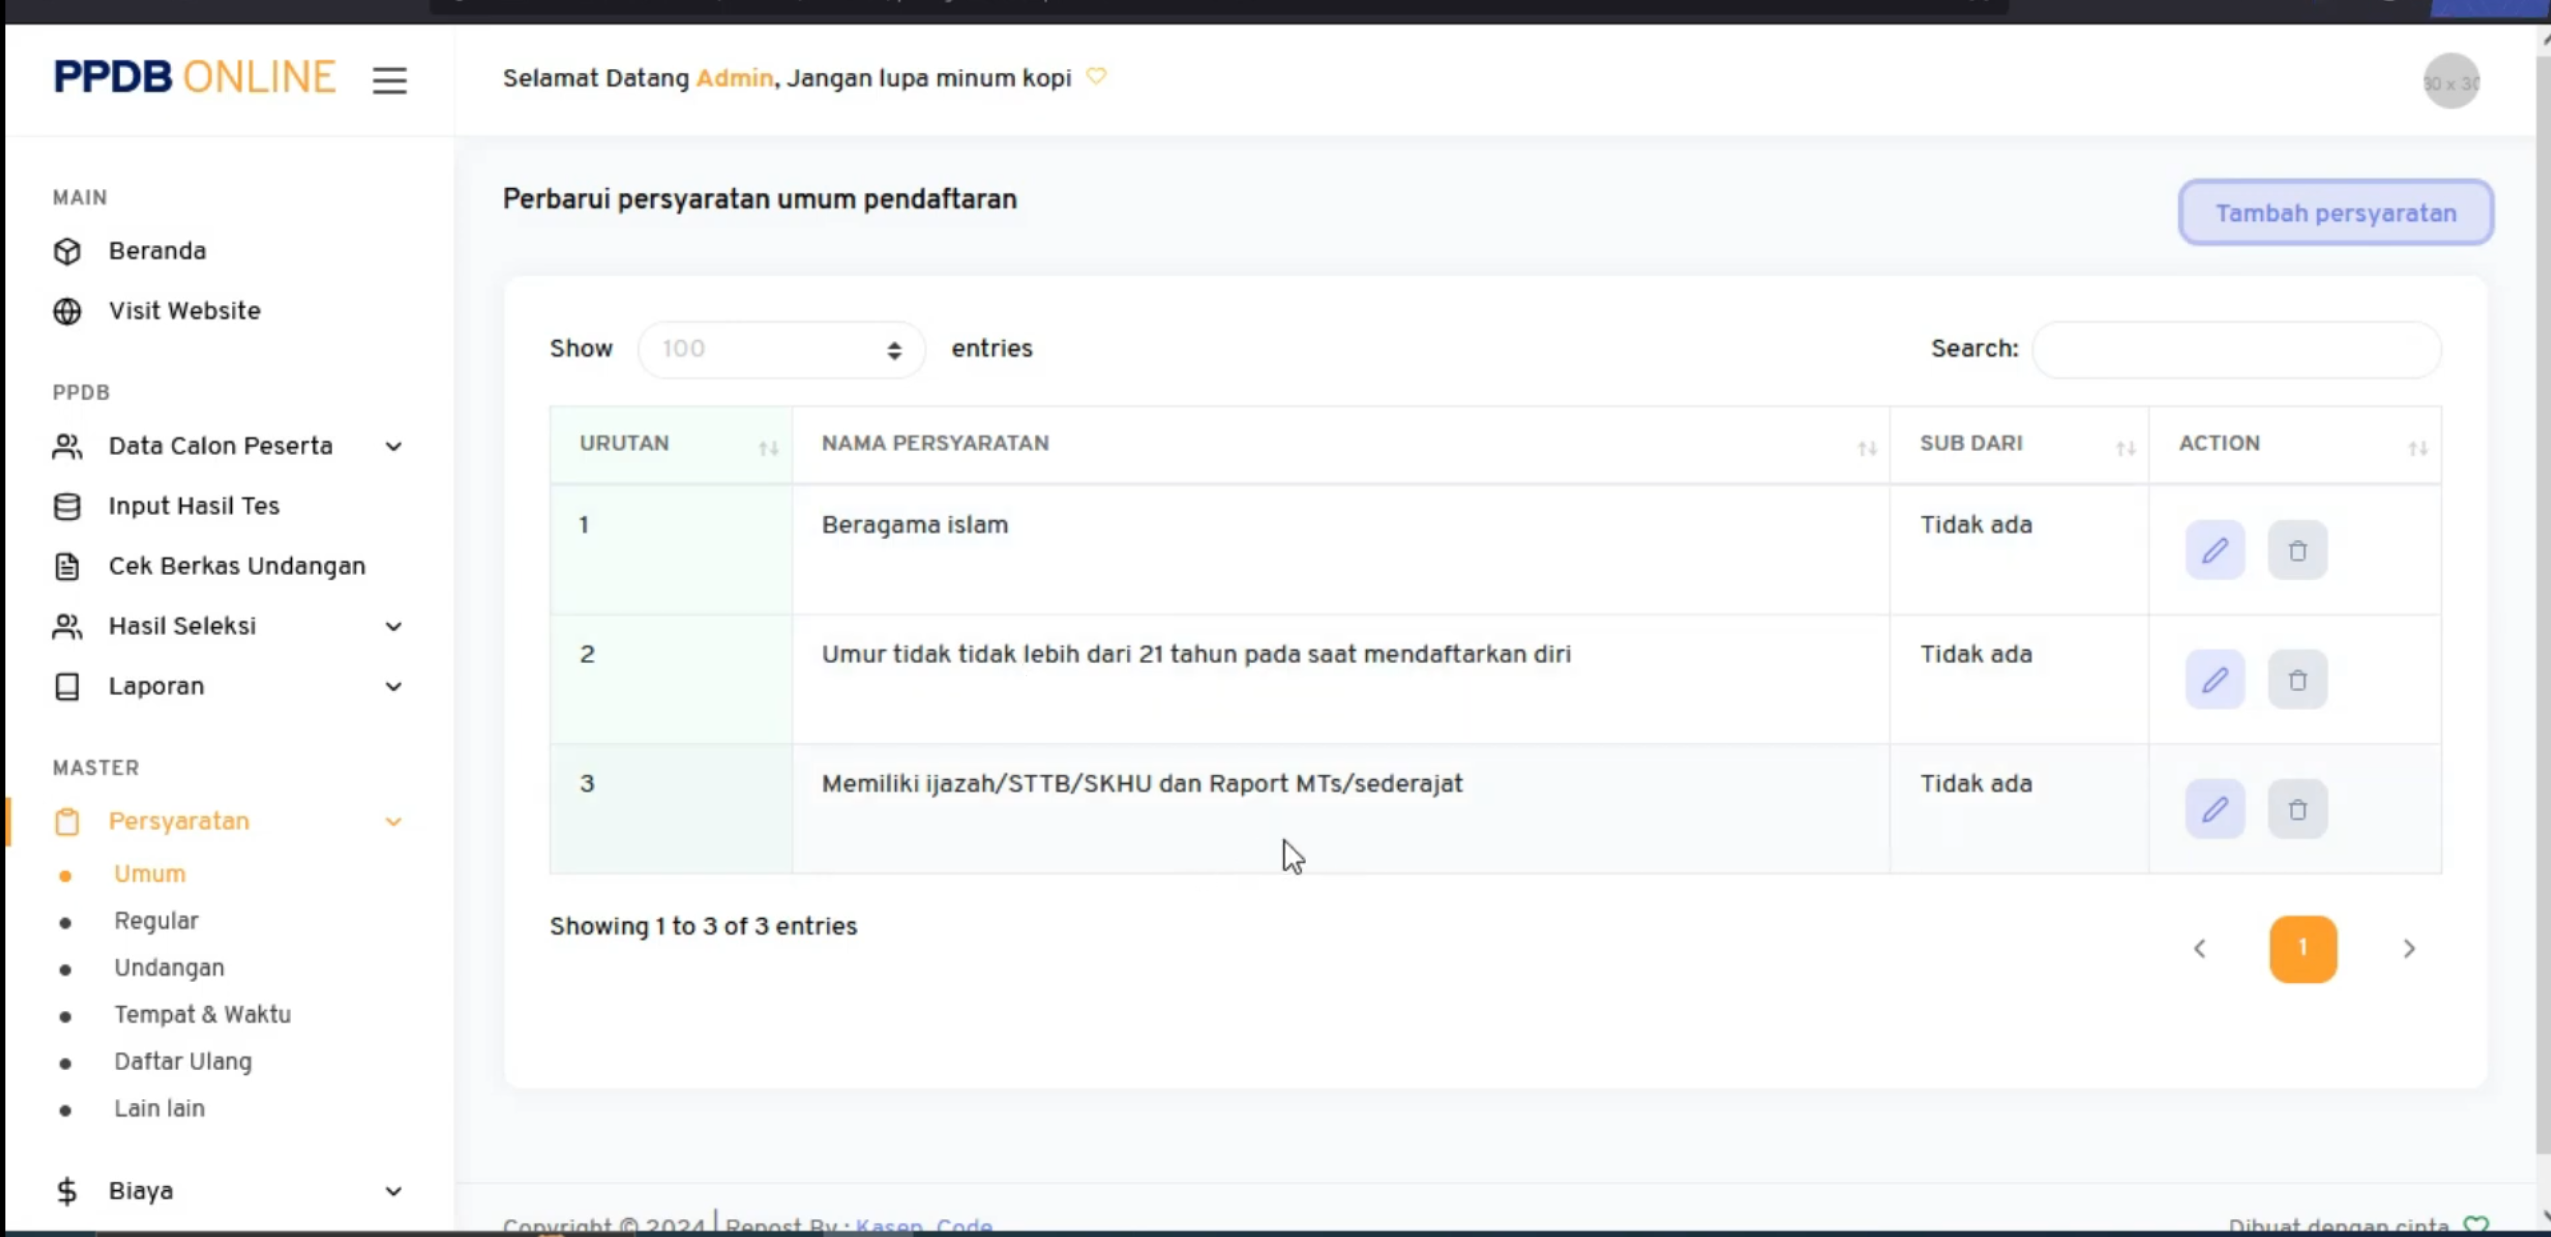The image size is (2551, 1237).
Task: Open the admin profile avatar
Action: click(x=2451, y=82)
